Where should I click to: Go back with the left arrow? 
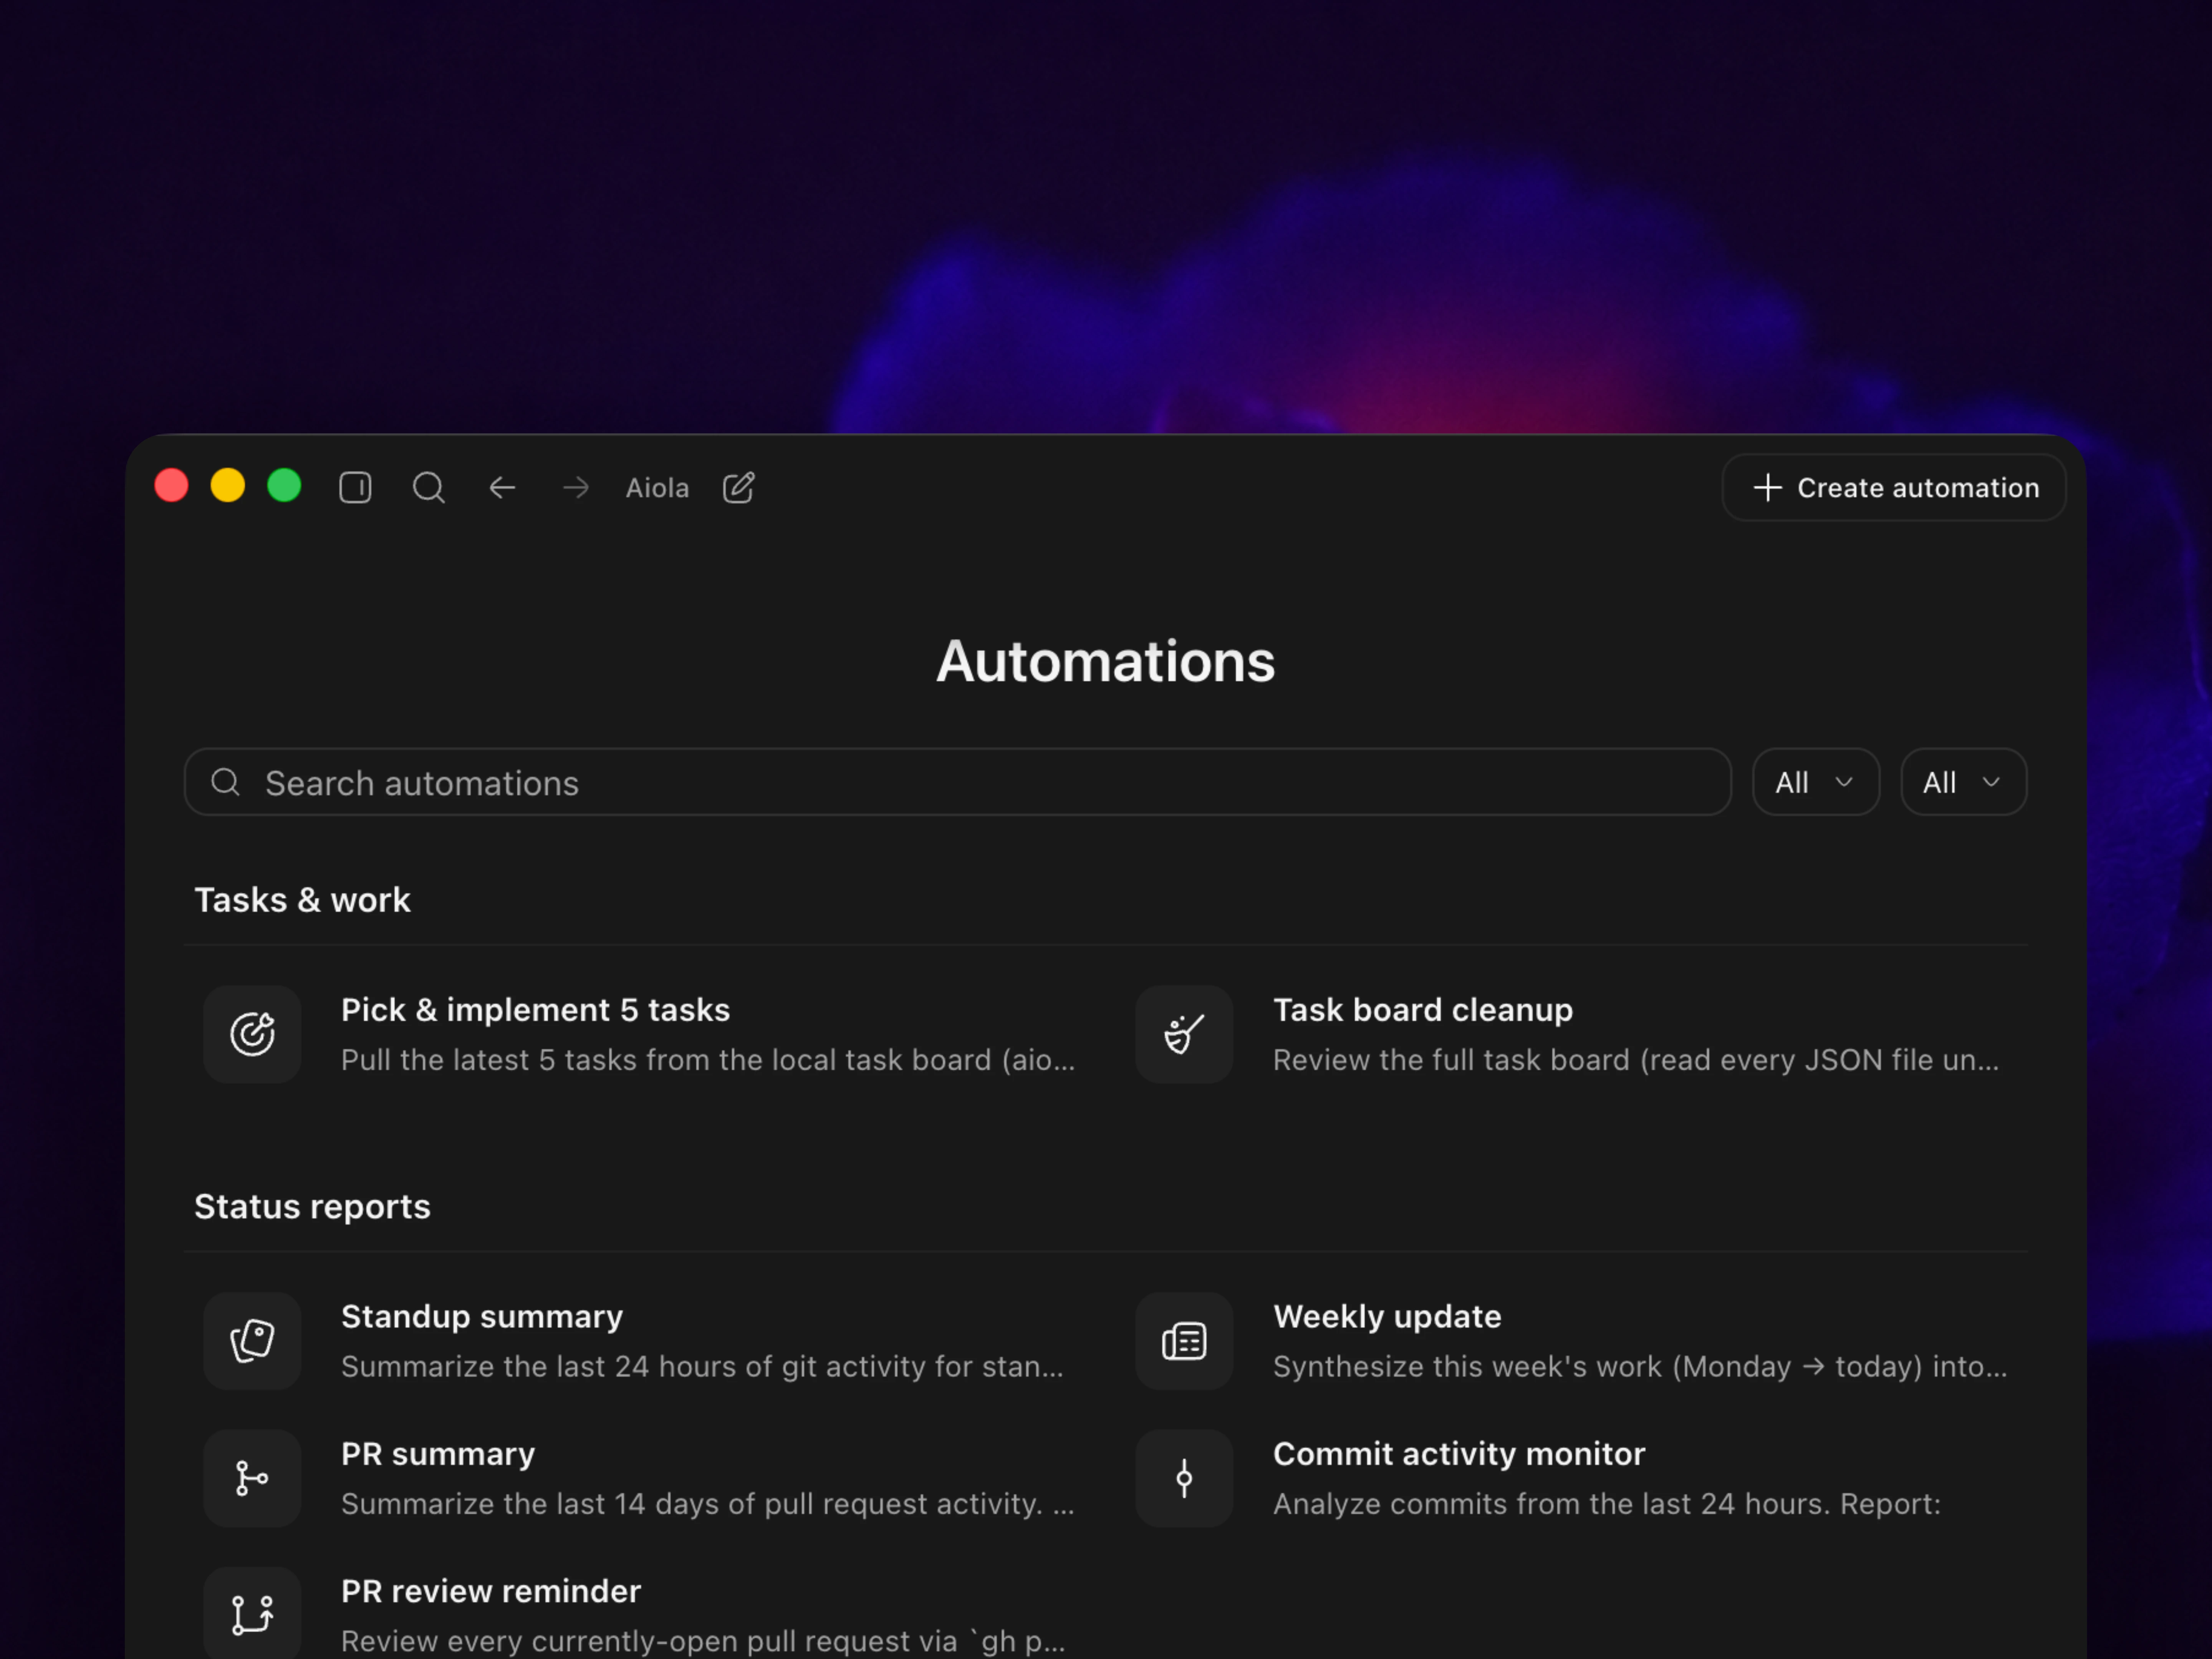click(502, 488)
